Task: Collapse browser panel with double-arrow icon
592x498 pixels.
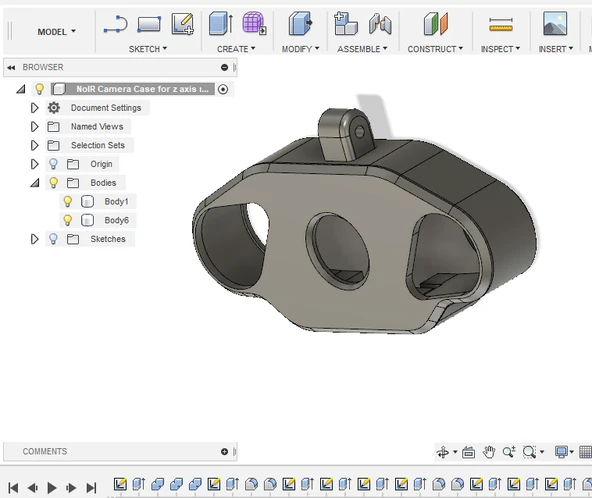Action: (11, 68)
